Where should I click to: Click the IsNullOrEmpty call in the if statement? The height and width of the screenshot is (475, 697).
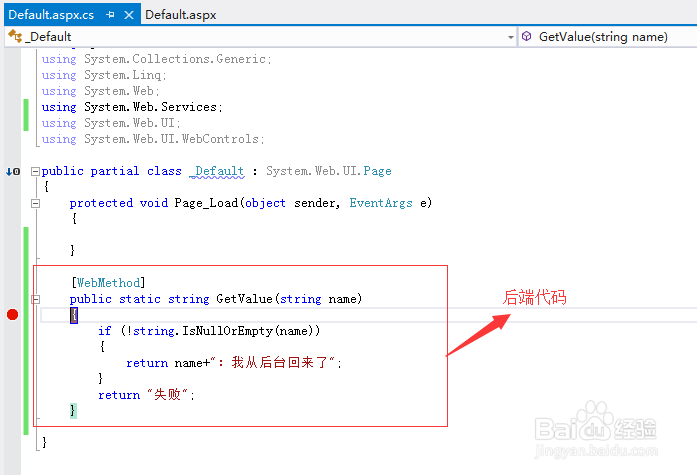[227, 331]
